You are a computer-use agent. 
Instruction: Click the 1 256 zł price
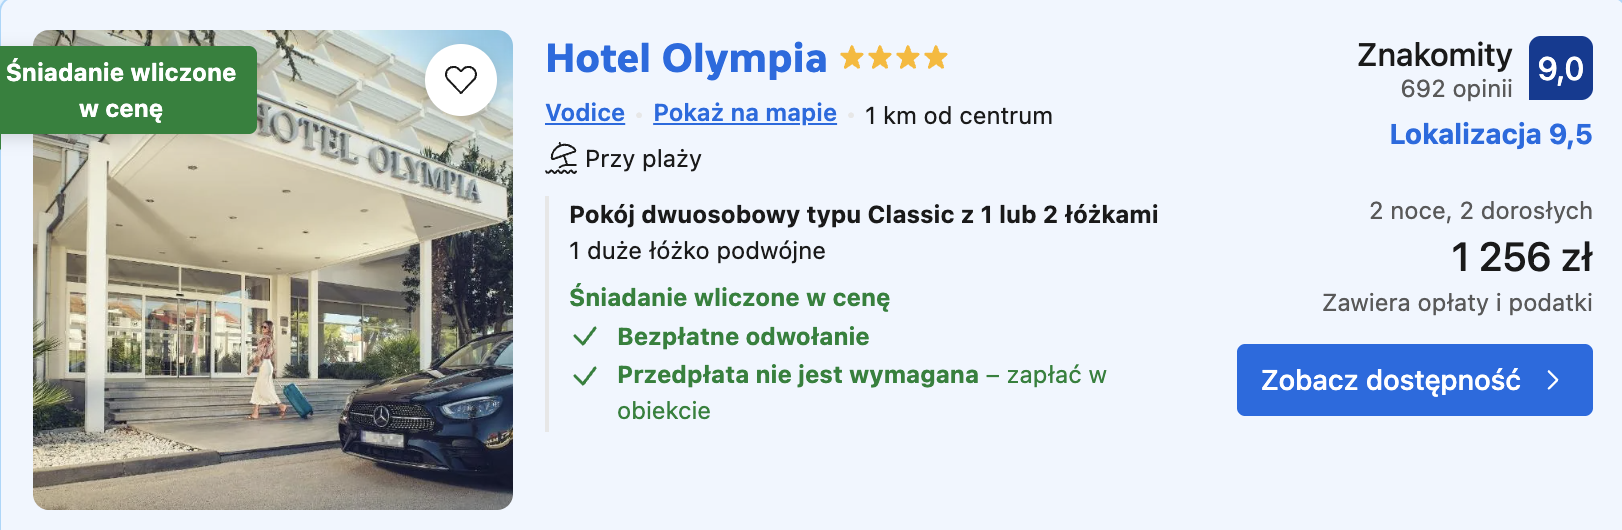(x=1521, y=258)
